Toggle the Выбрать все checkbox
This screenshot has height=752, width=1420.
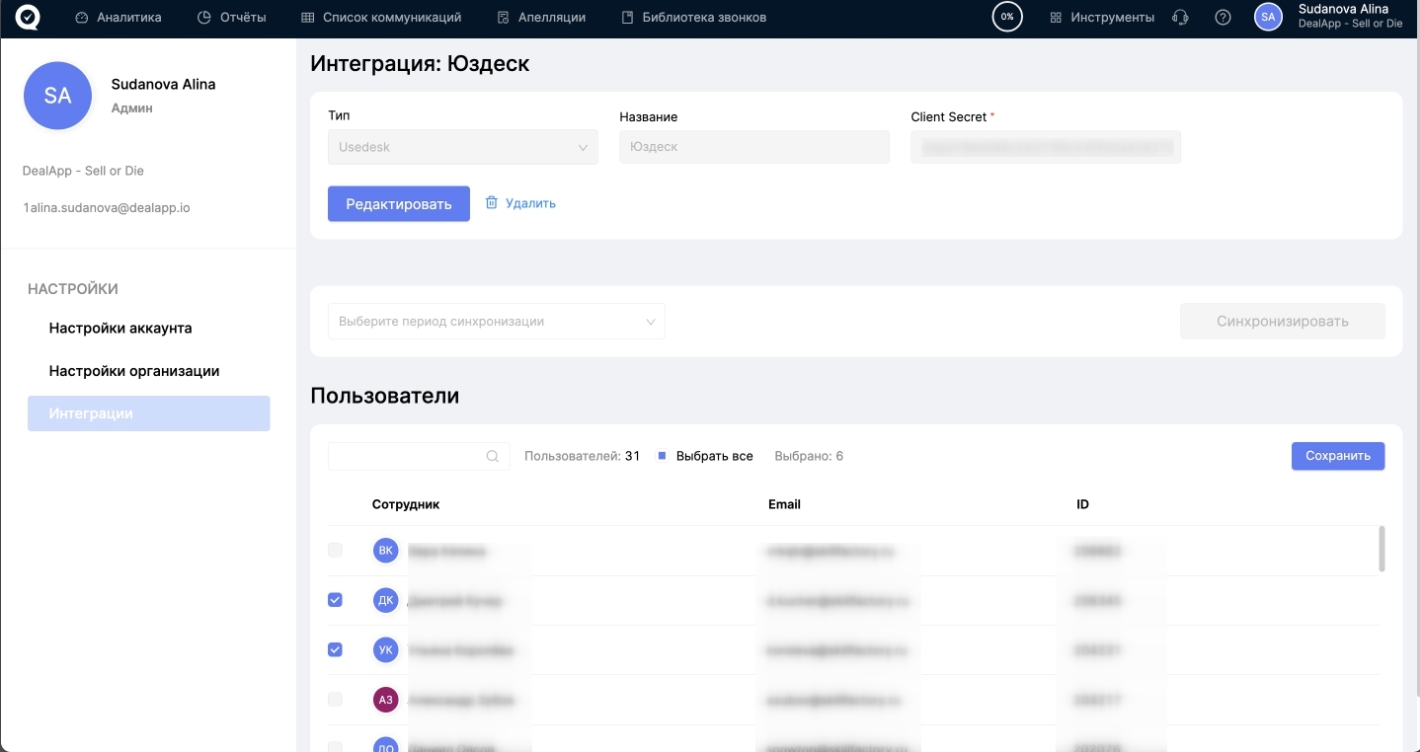pos(662,456)
